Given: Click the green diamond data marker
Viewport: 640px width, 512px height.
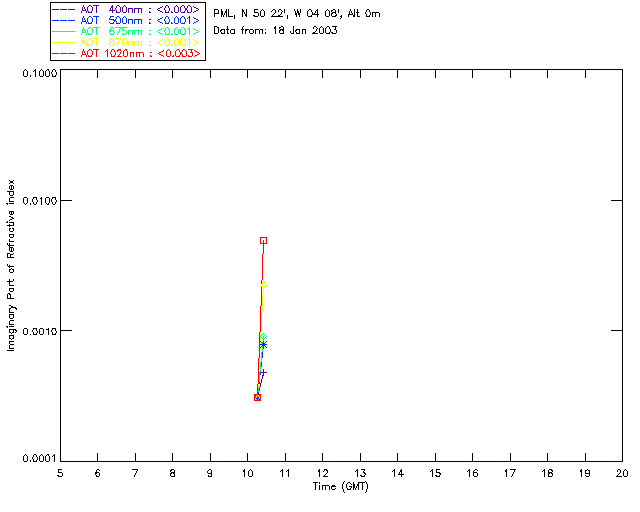Looking at the screenshot, I should coord(264,337).
